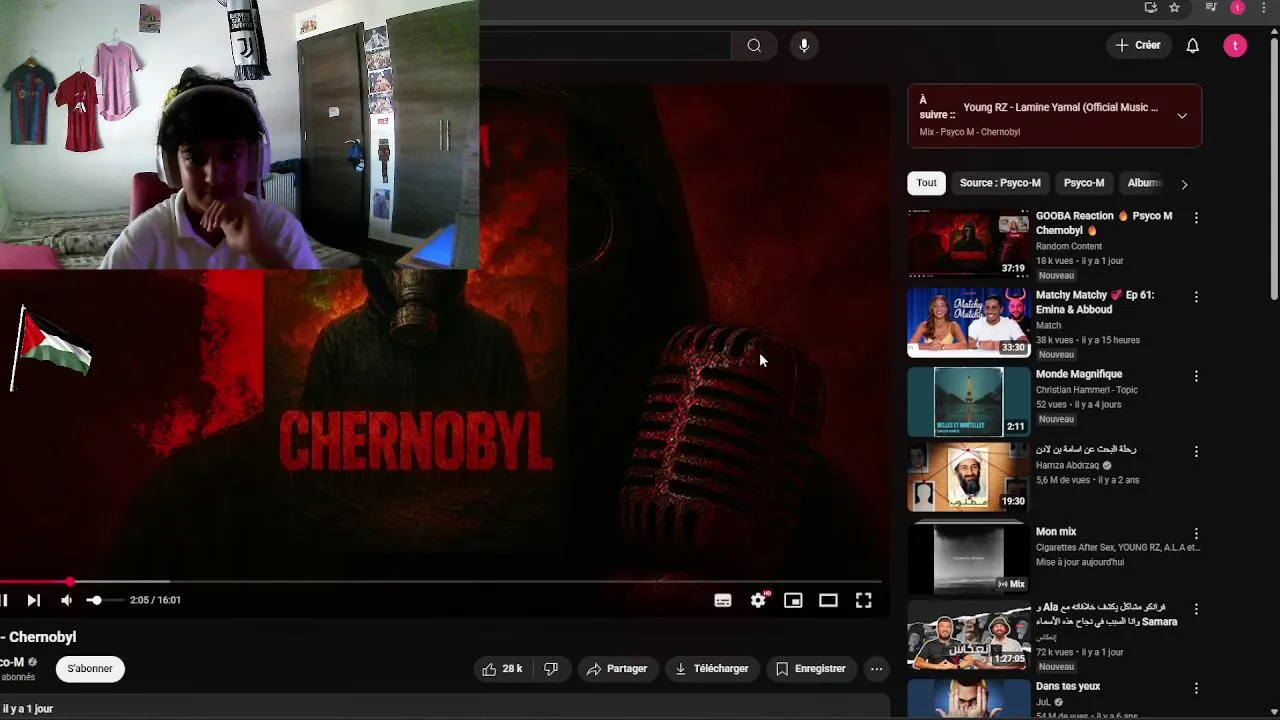The width and height of the screenshot is (1280, 720).
Task: Open GOOBA Reaction Psyco M Chernobyl thumbnail
Action: [968, 243]
